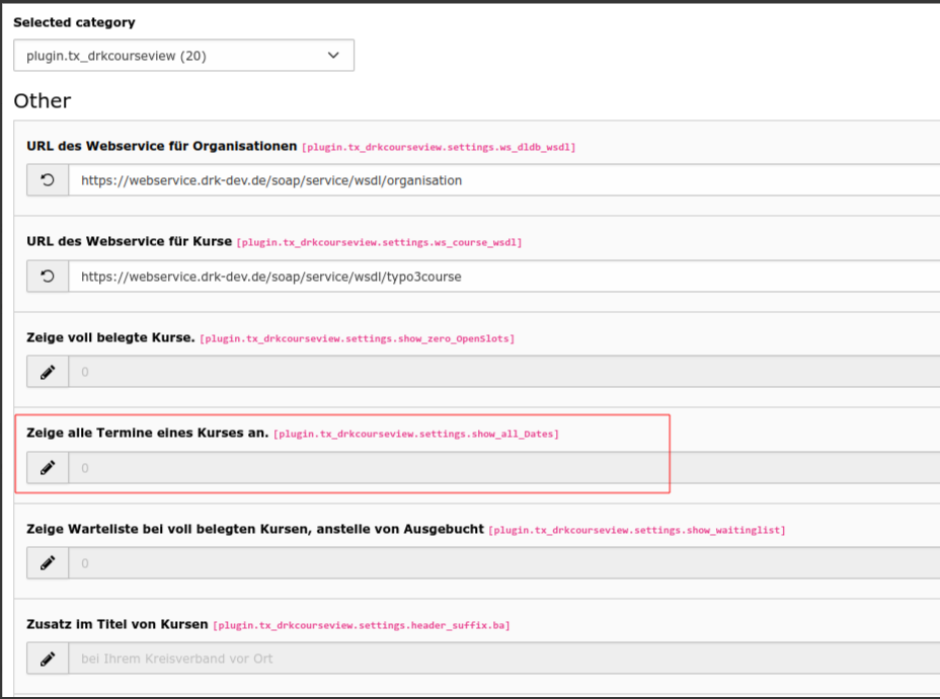The height and width of the screenshot is (699, 940).
Task: Click the header_suffix.ba constant key text
Action: [x=362, y=625]
